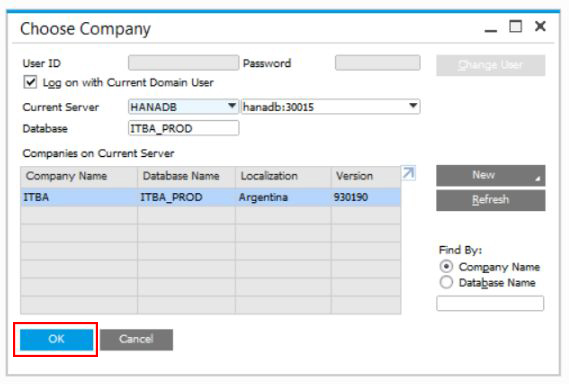Confirm with the OK button
Screen dimensions: 569x384
click(x=56, y=339)
